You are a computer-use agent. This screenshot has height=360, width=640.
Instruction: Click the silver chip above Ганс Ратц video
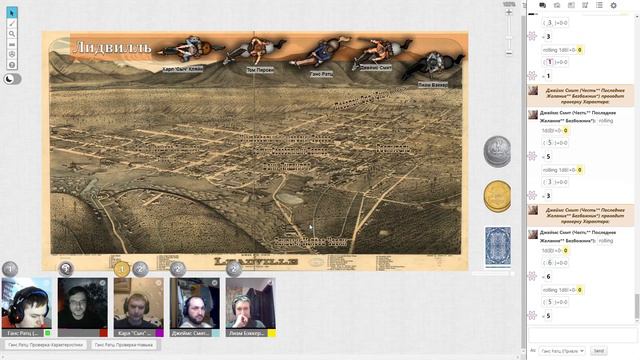tap(10, 269)
